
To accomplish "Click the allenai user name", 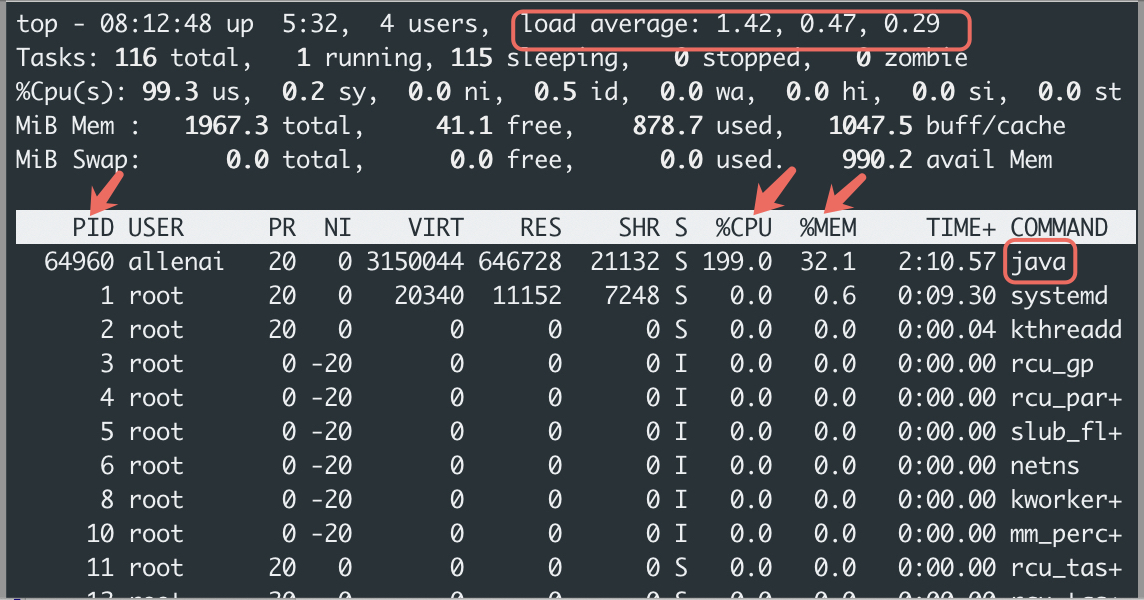I will click(x=176, y=262).
